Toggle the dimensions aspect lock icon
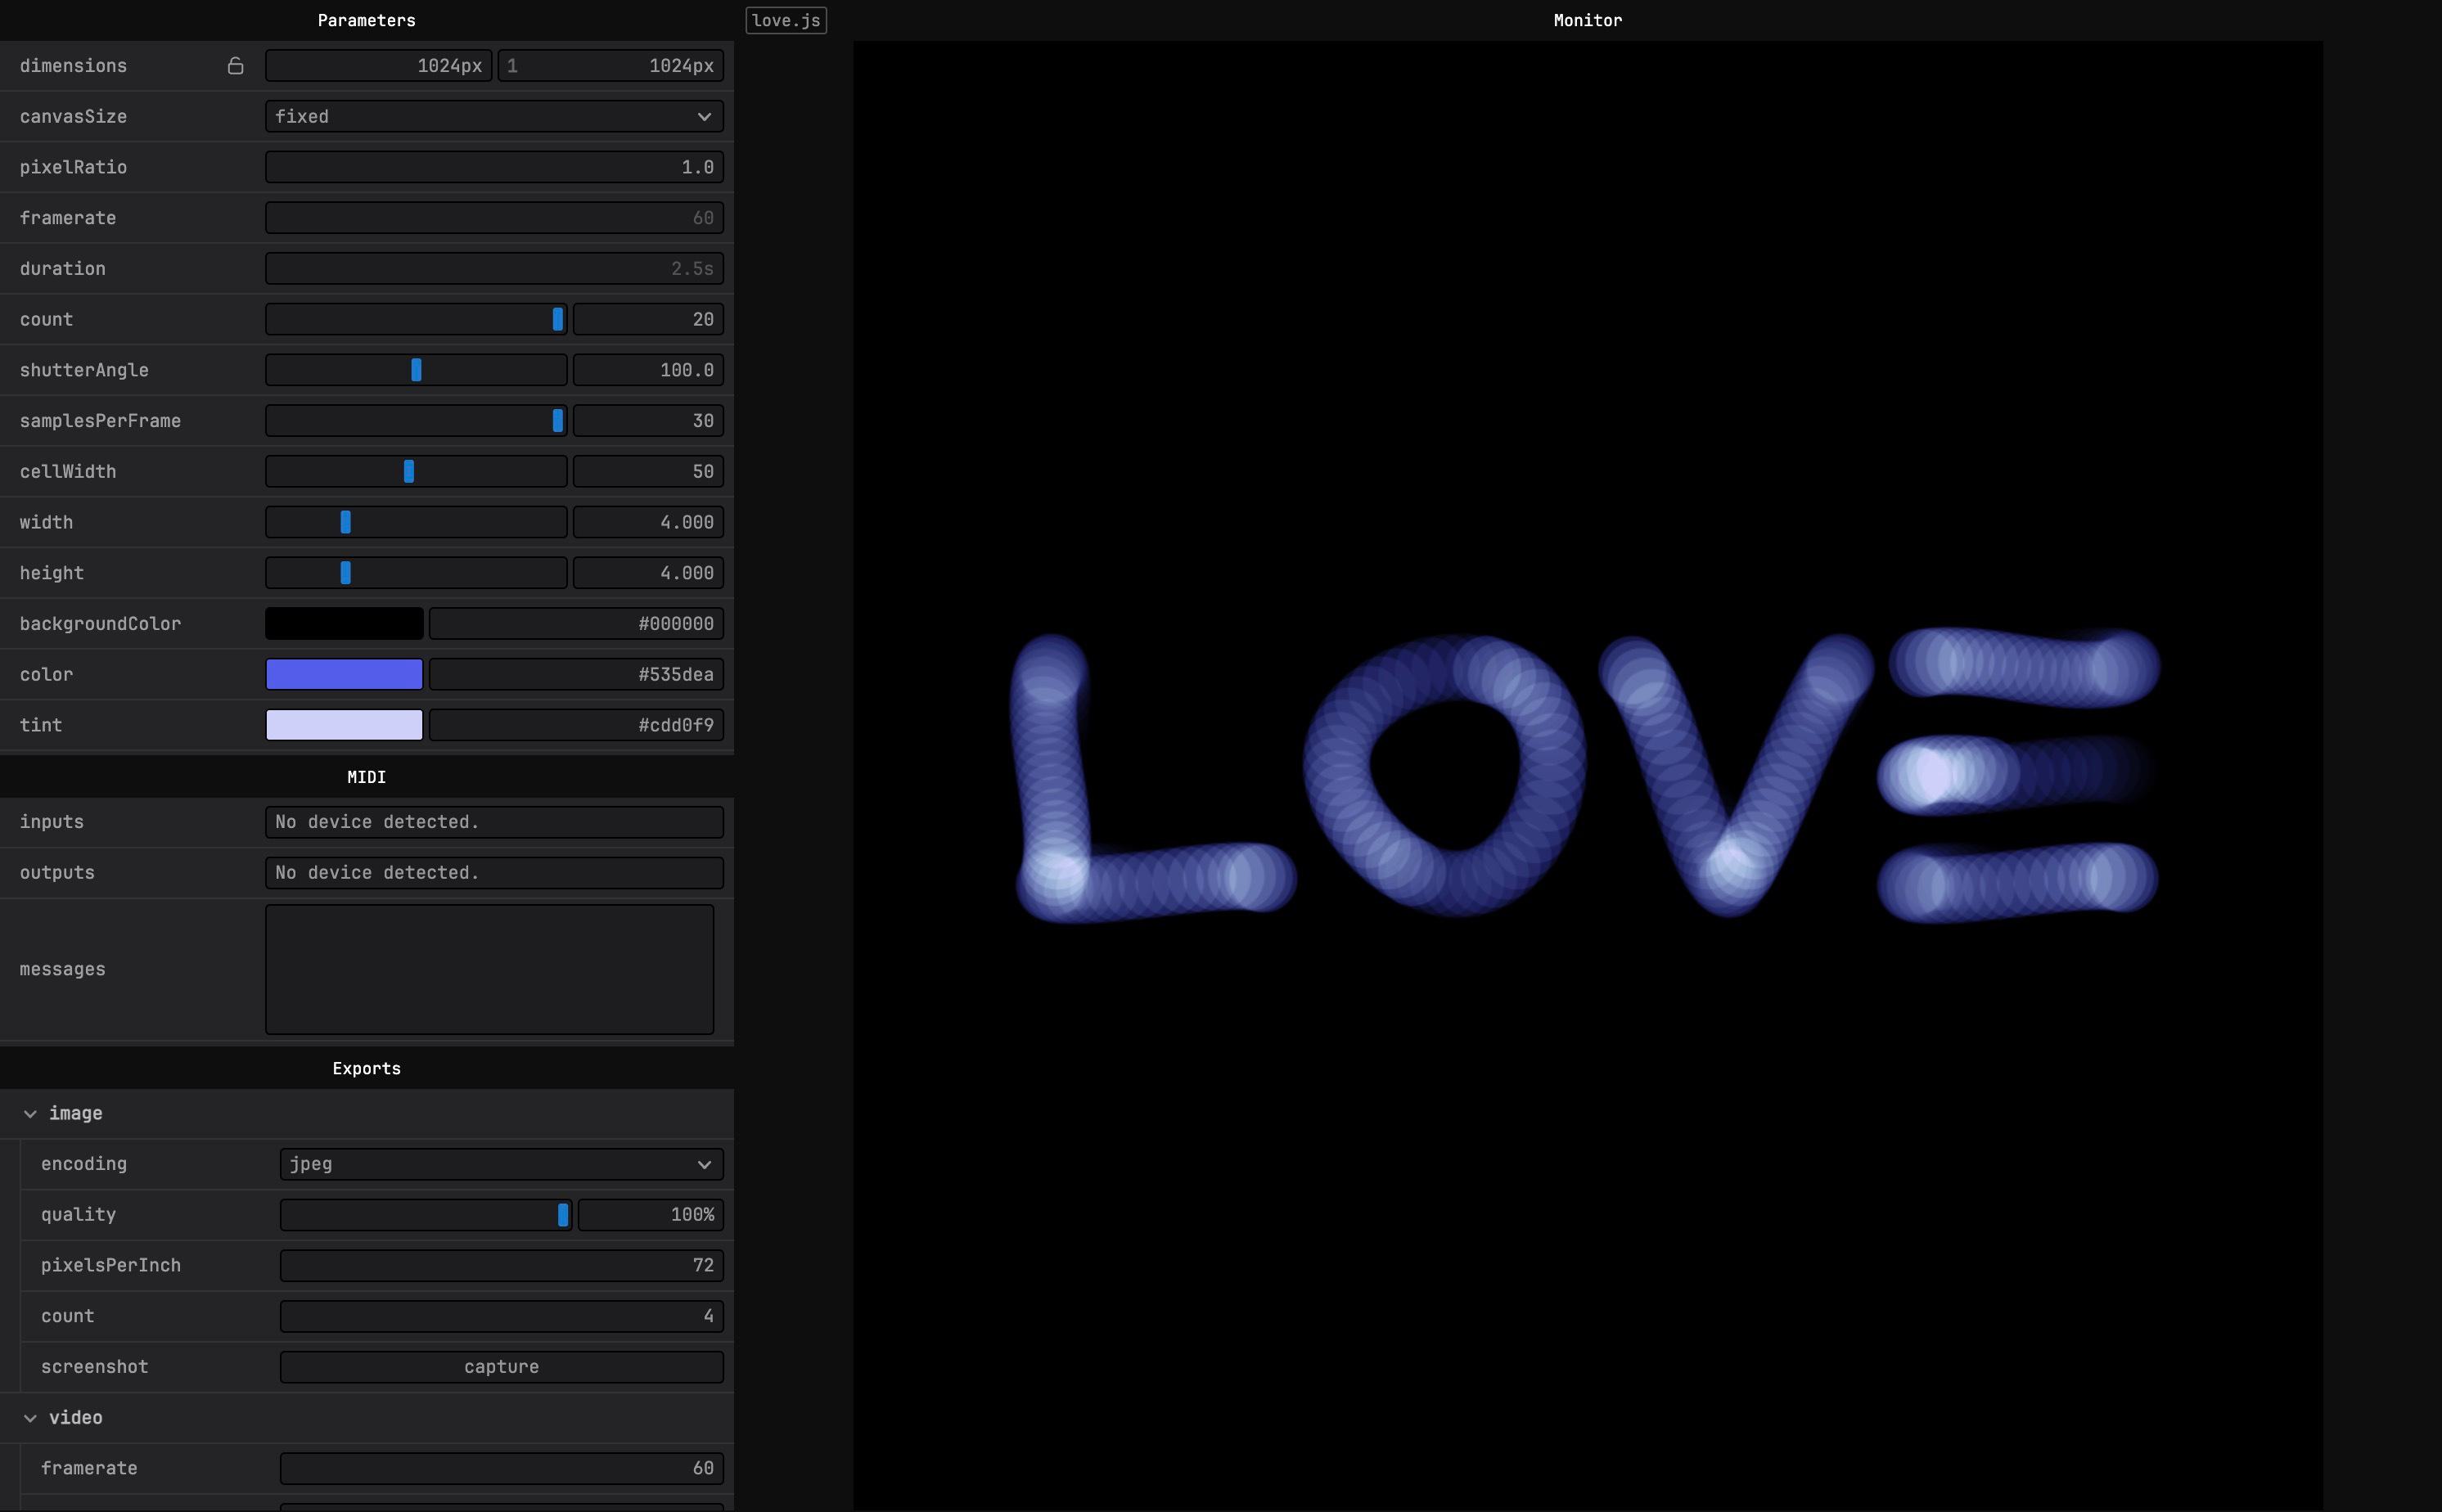The width and height of the screenshot is (2442, 1512). [235, 66]
